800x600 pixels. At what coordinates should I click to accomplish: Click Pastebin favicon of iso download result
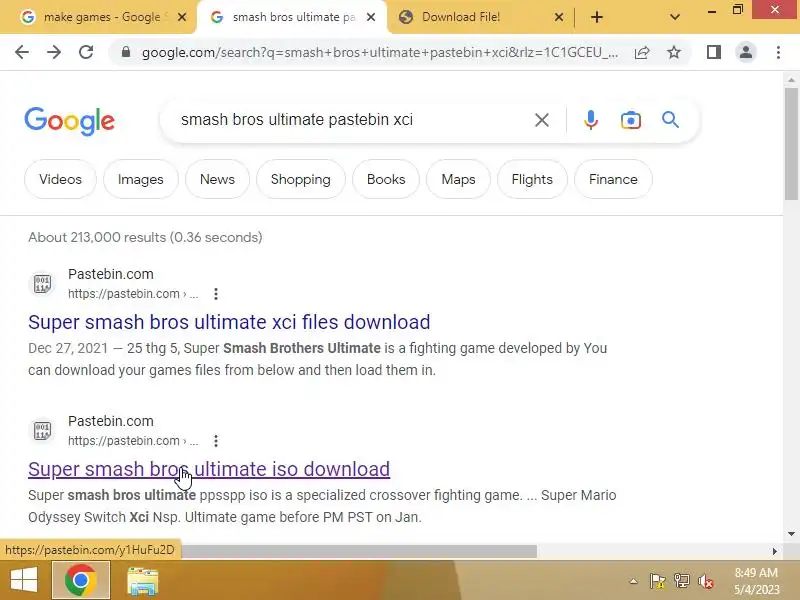point(42,431)
